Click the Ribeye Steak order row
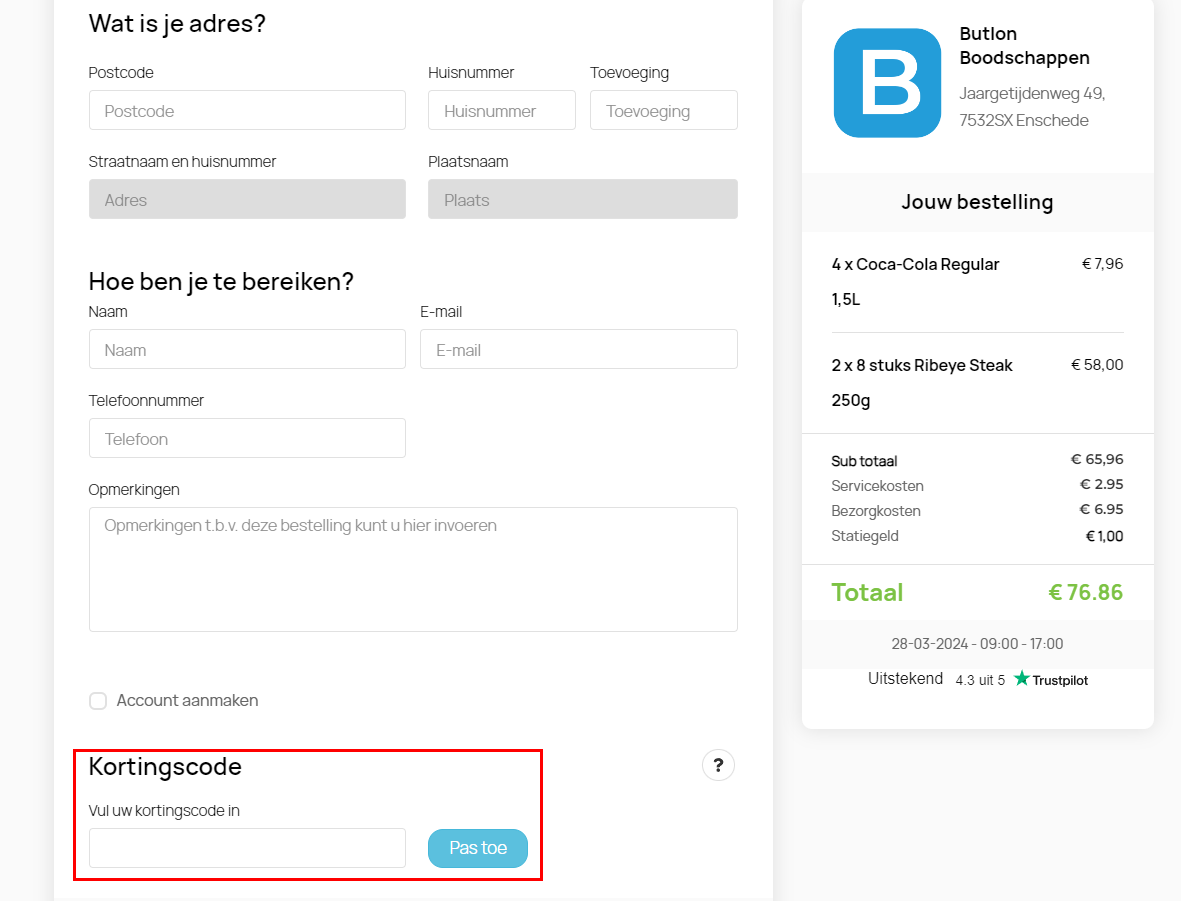Image resolution: width=1181 pixels, height=901 pixels. [977, 382]
